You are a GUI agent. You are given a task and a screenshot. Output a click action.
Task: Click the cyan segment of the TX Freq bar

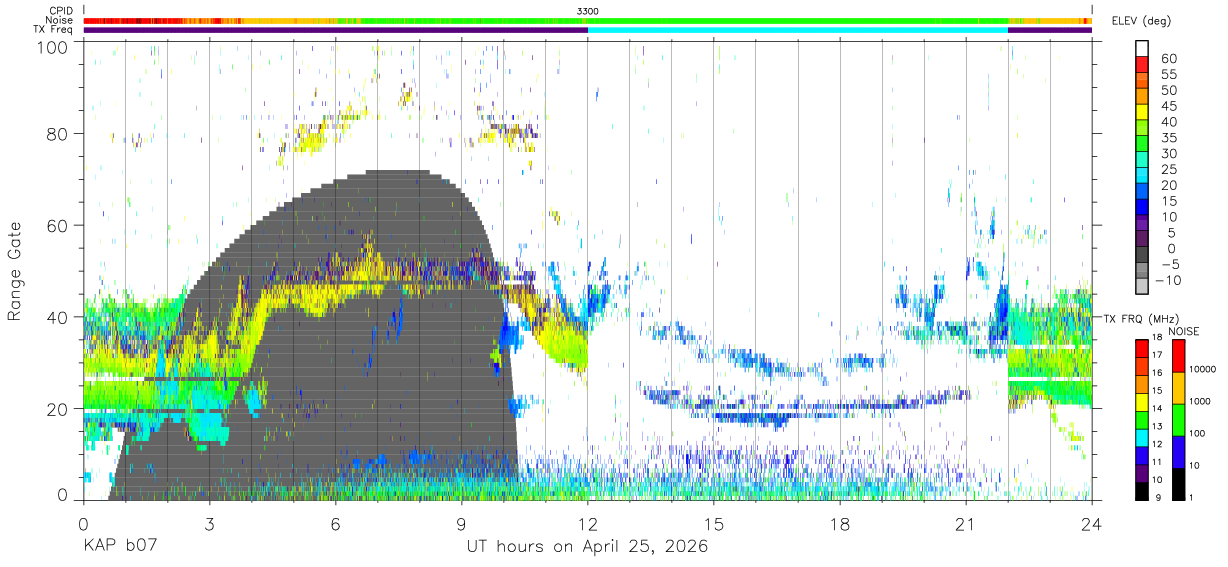[x=797, y=30]
